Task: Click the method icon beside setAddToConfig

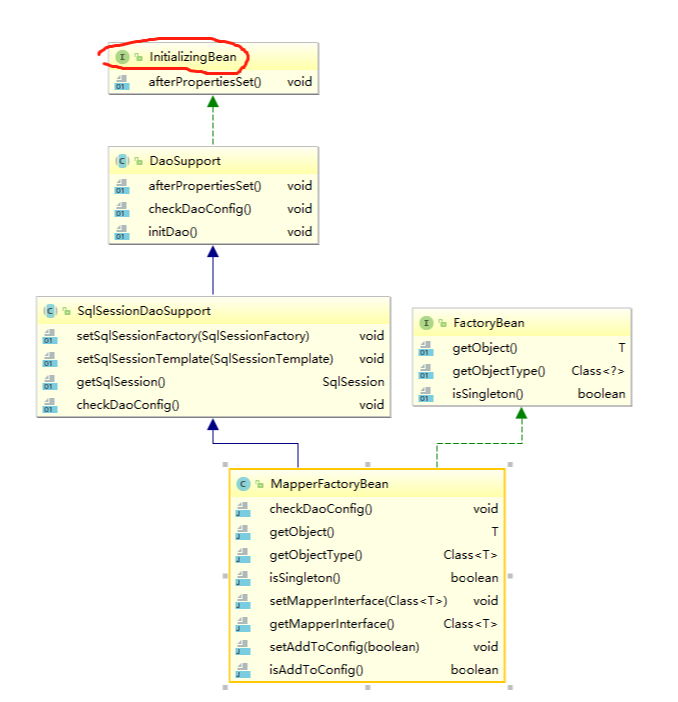Action: click(x=243, y=647)
